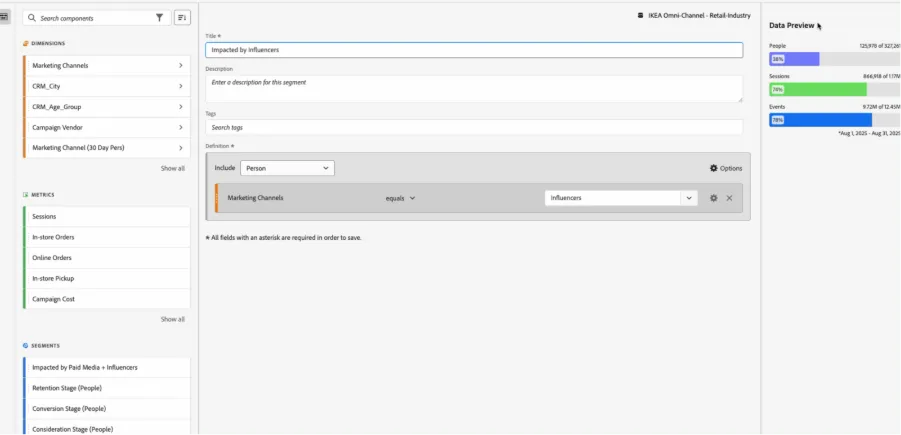Click the gear icon on Marketing Channels rule
The height and width of the screenshot is (435, 901).
[714, 198]
